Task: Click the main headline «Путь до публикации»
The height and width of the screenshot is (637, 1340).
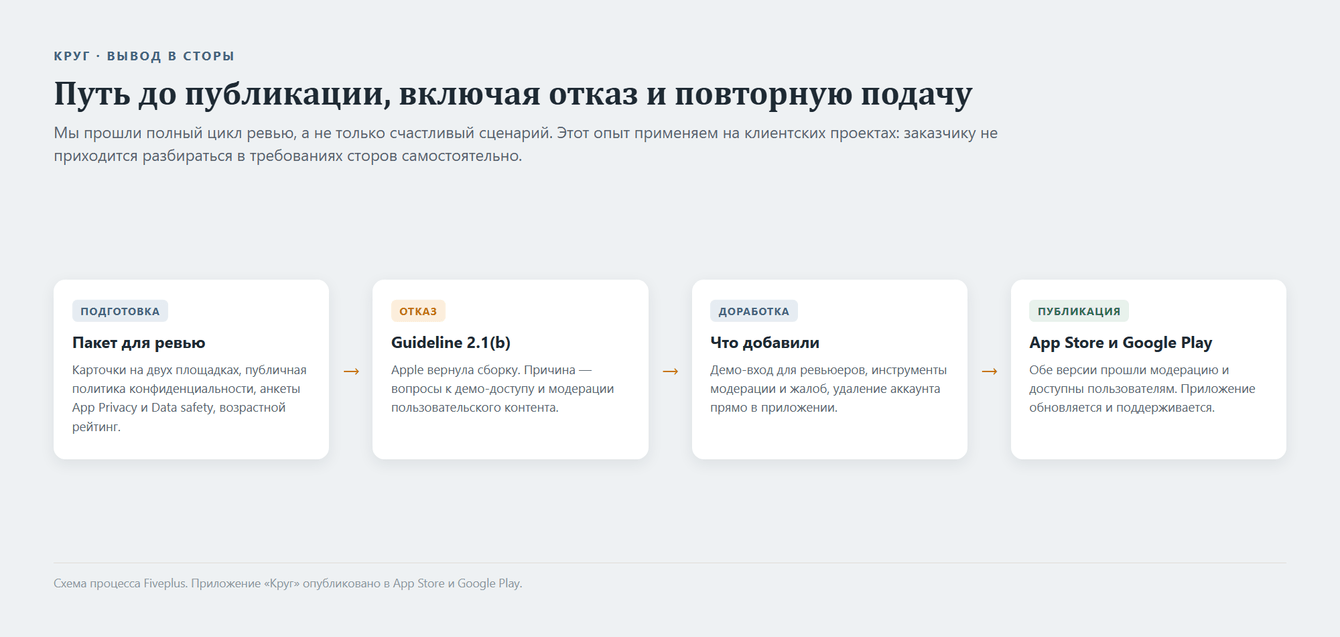Action: 513,94
